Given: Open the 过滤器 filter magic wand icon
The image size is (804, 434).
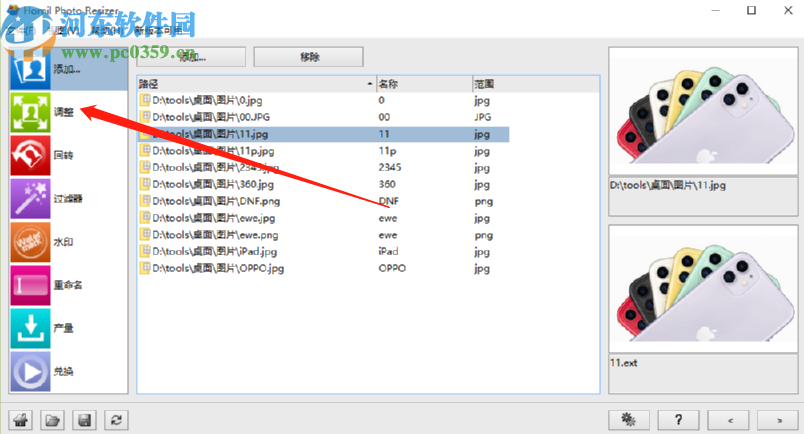Looking at the screenshot, I should coord(30,199).
